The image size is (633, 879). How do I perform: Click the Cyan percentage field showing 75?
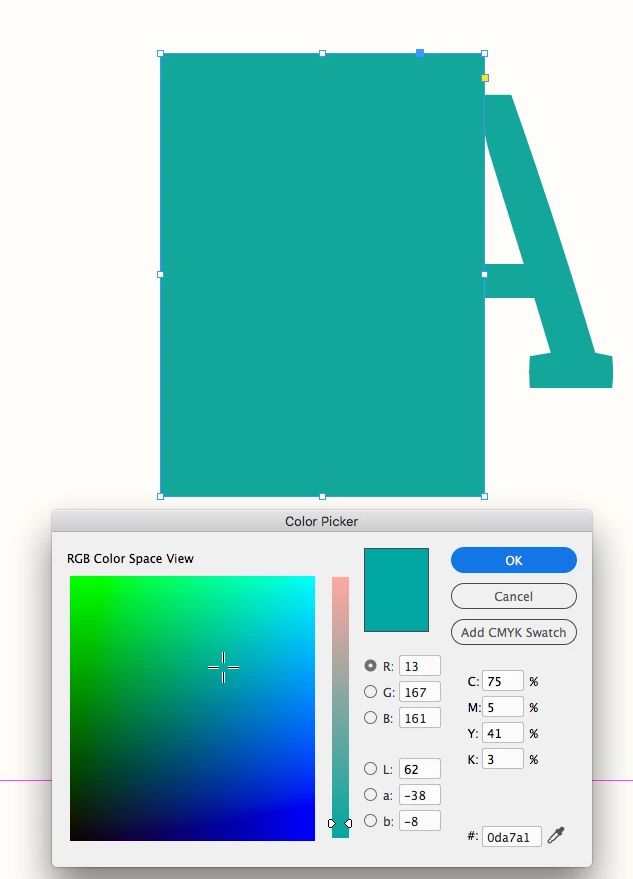[502, 681]
